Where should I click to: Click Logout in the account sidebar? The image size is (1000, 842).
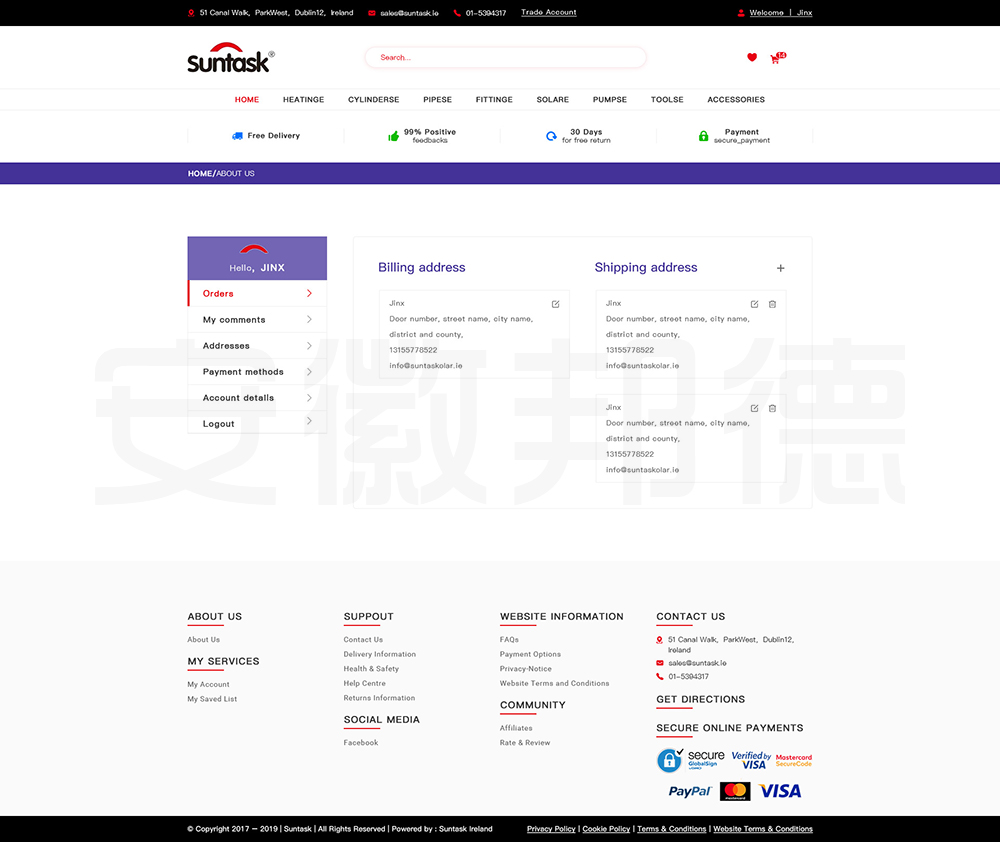tap(219, 424)
